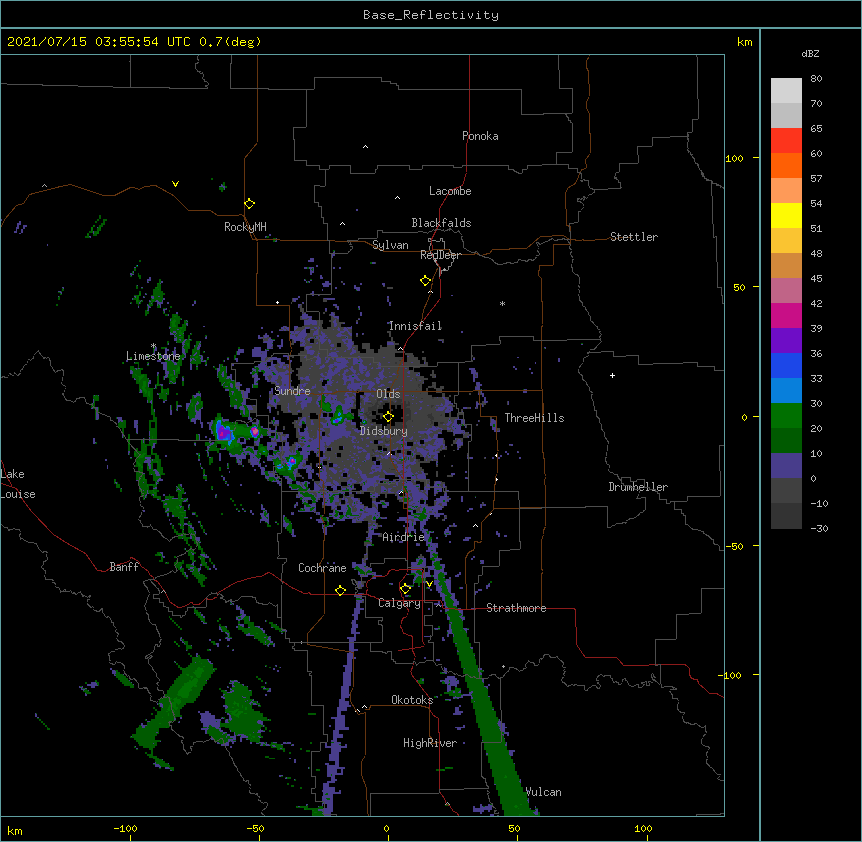This screenshot has height=842, width=862.
Task: Click the Drumheller town label
Action: click(638, 487)
